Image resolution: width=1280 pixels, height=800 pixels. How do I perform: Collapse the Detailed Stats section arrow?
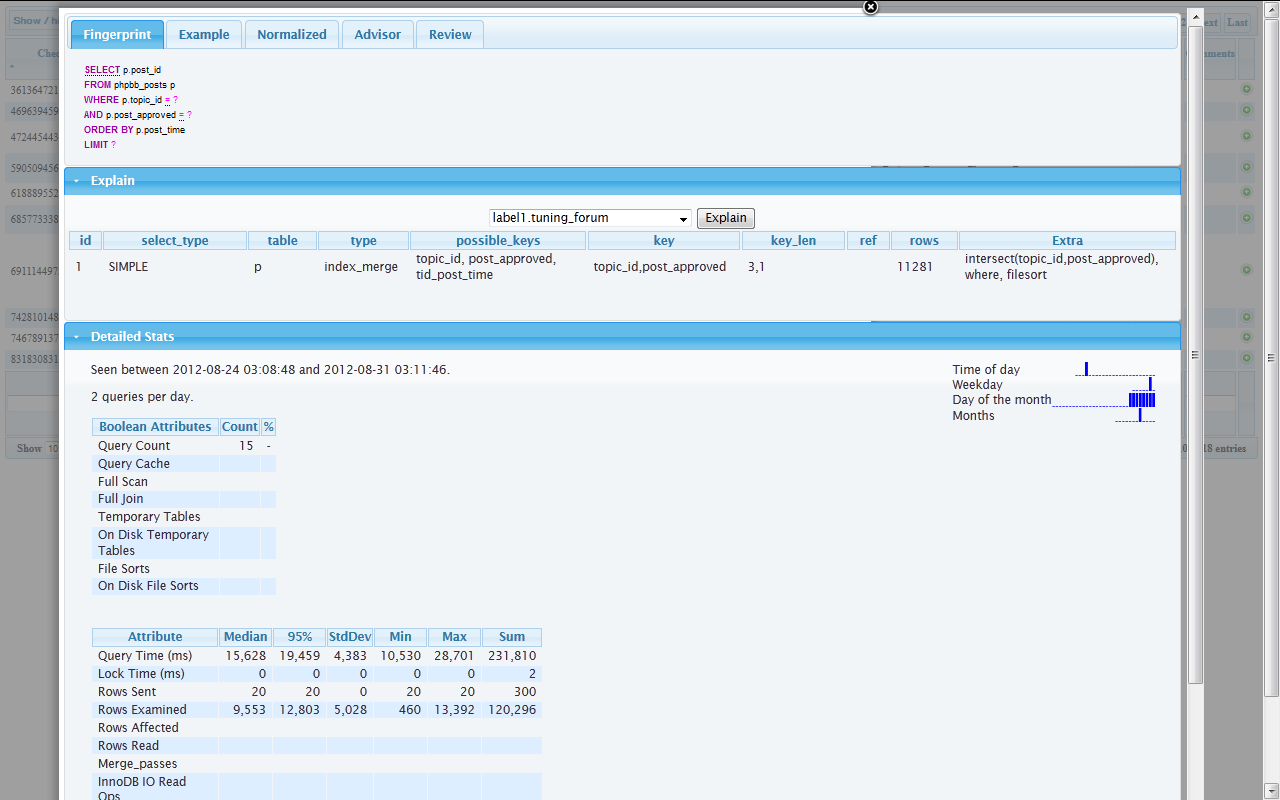(76, 337)
